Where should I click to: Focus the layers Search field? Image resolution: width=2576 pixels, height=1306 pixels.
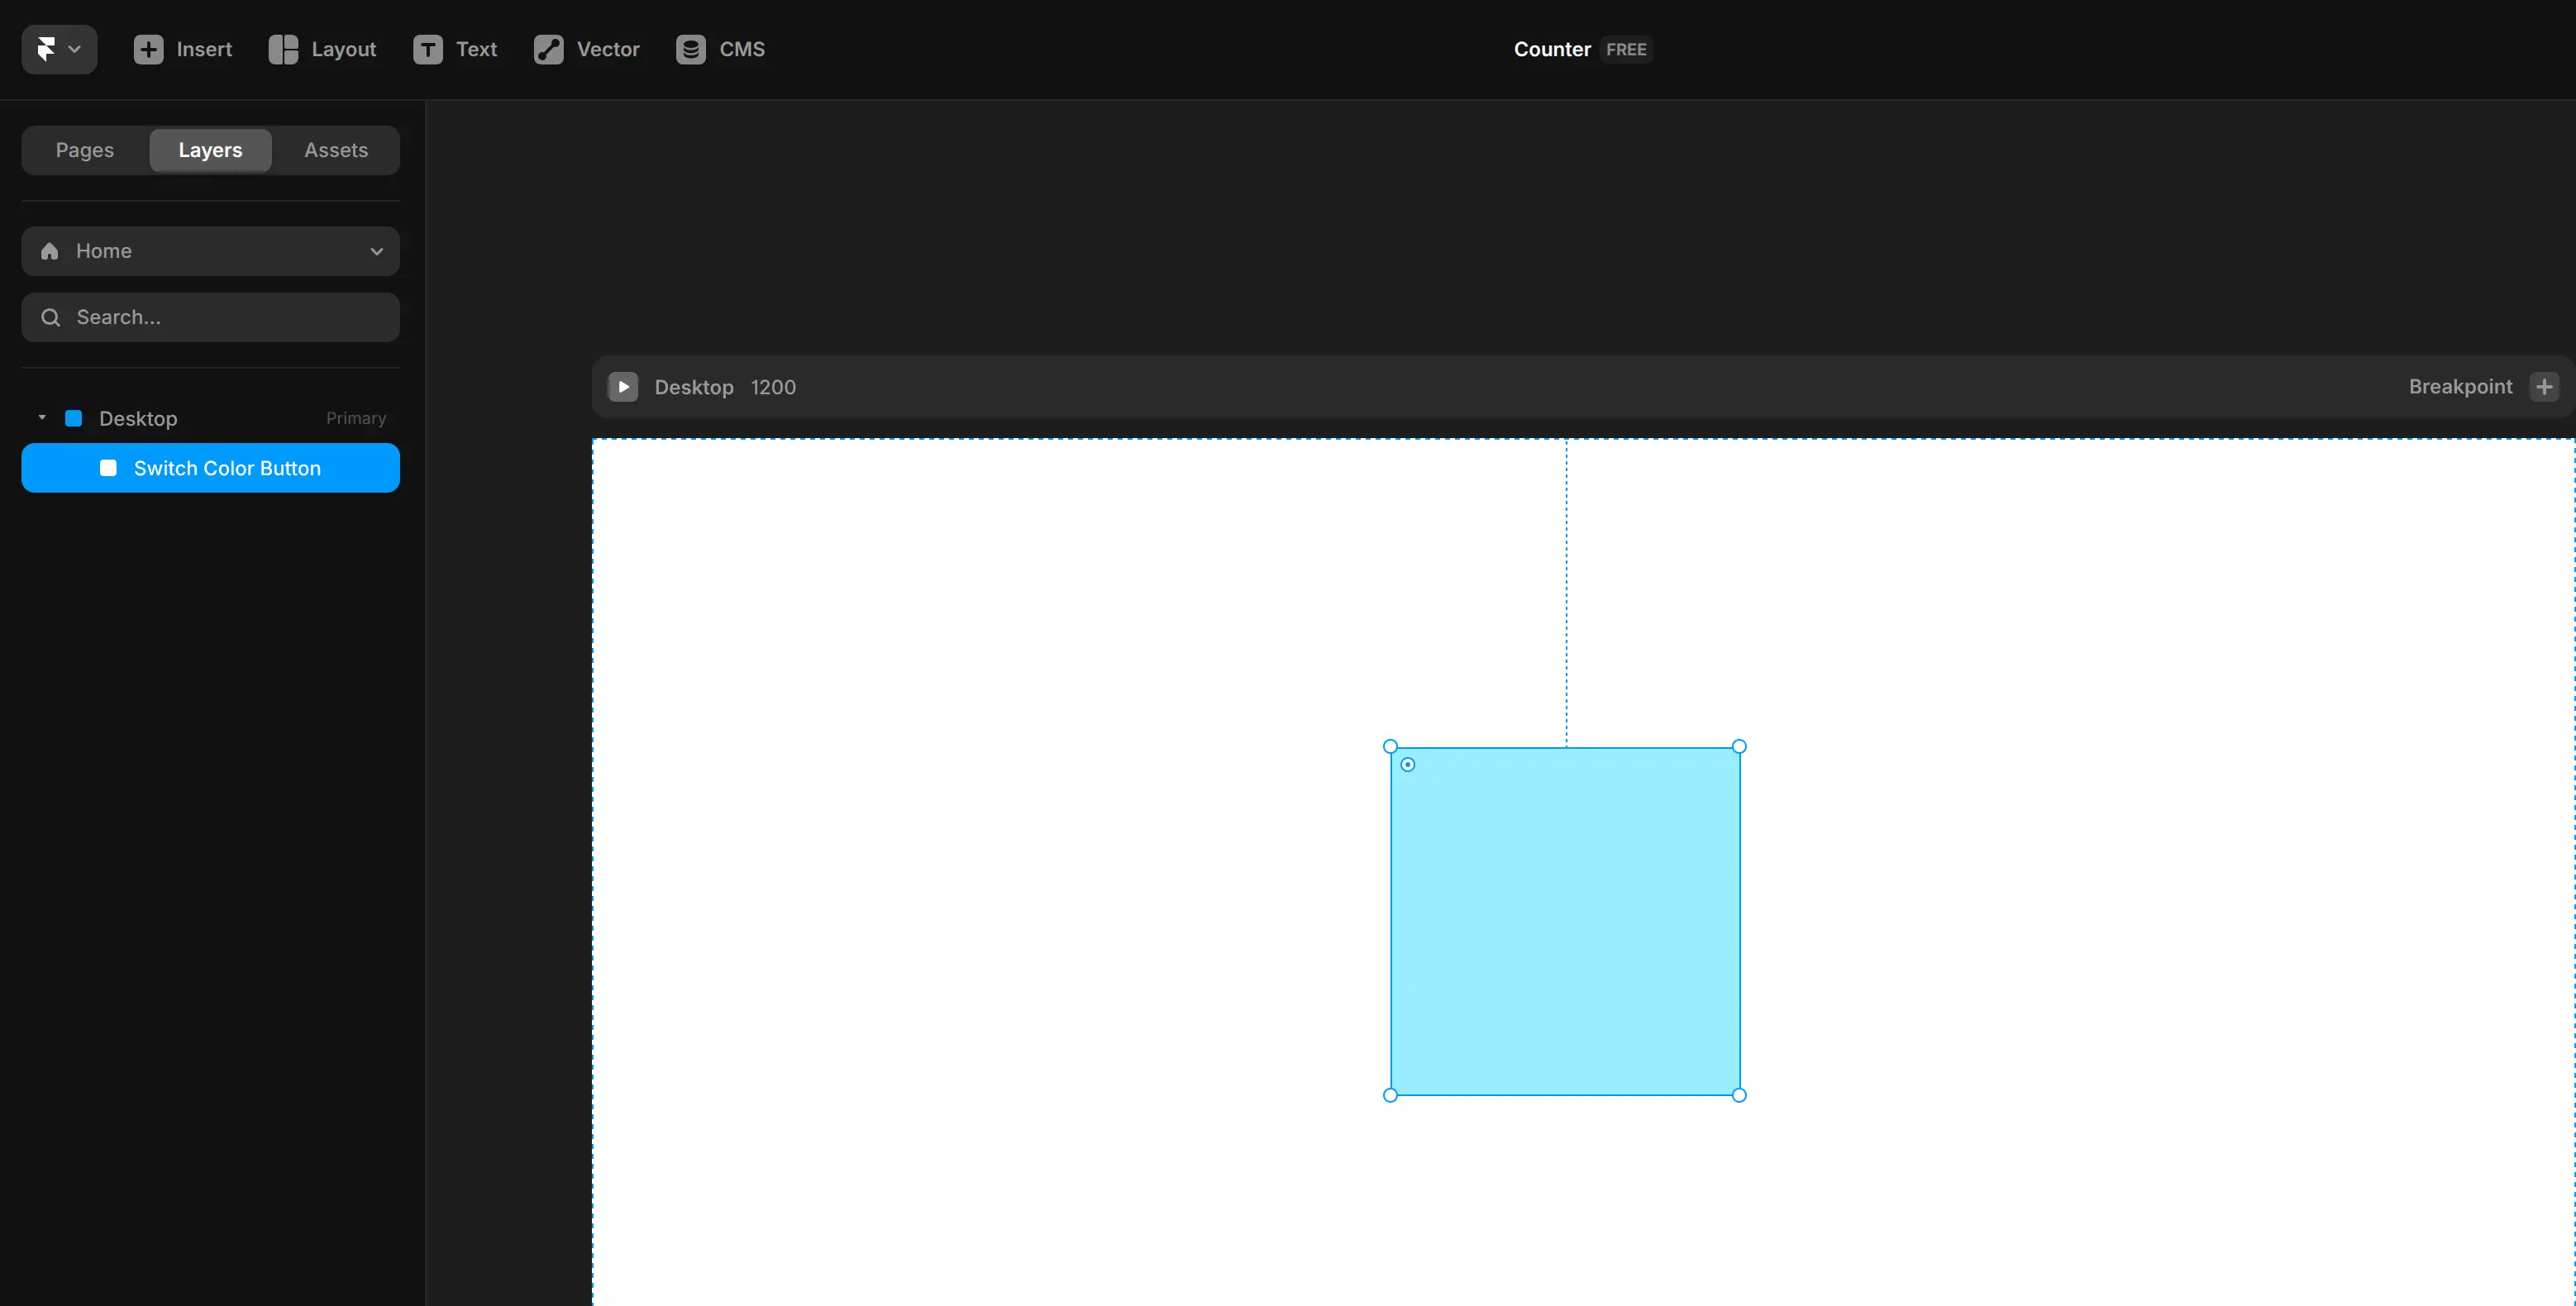(210, 317)
